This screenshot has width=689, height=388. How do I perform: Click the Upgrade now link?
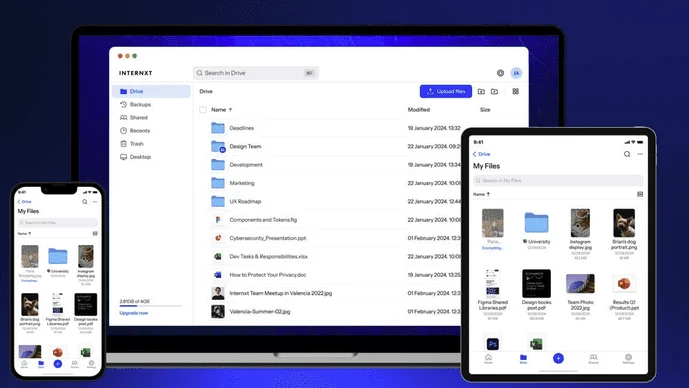(x=134, y=313)
